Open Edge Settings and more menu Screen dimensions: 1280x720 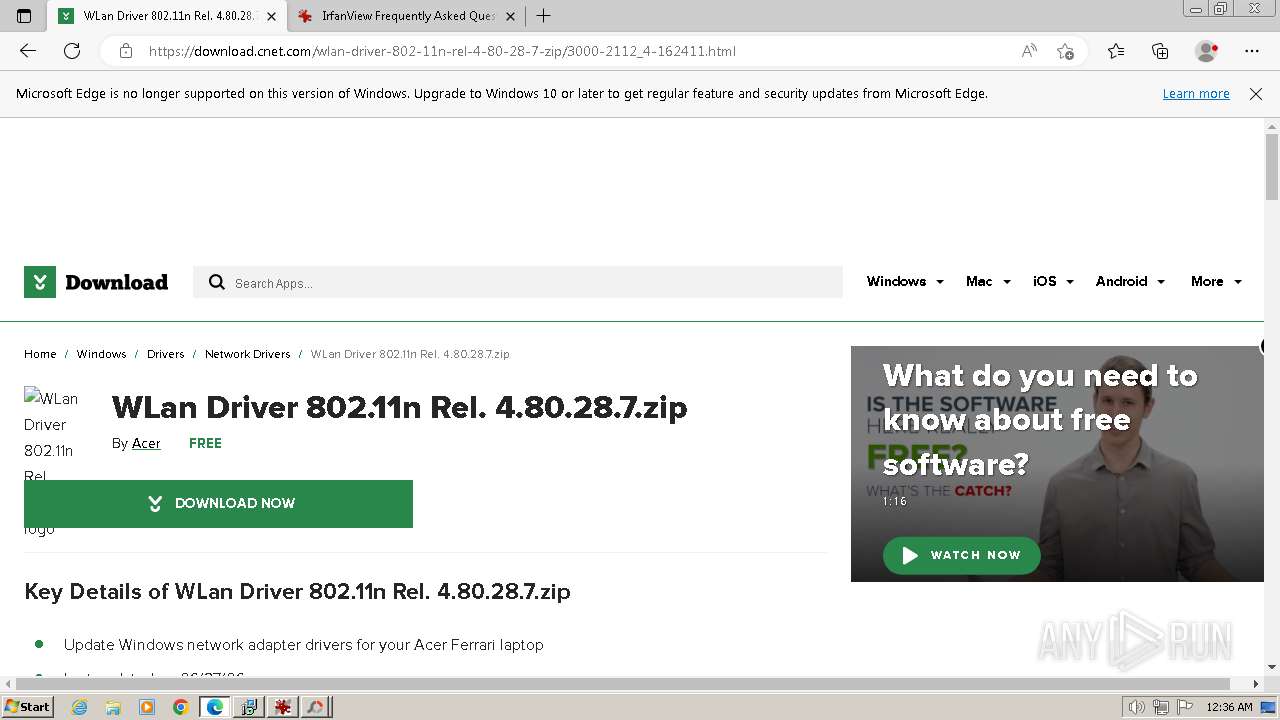1252,51
